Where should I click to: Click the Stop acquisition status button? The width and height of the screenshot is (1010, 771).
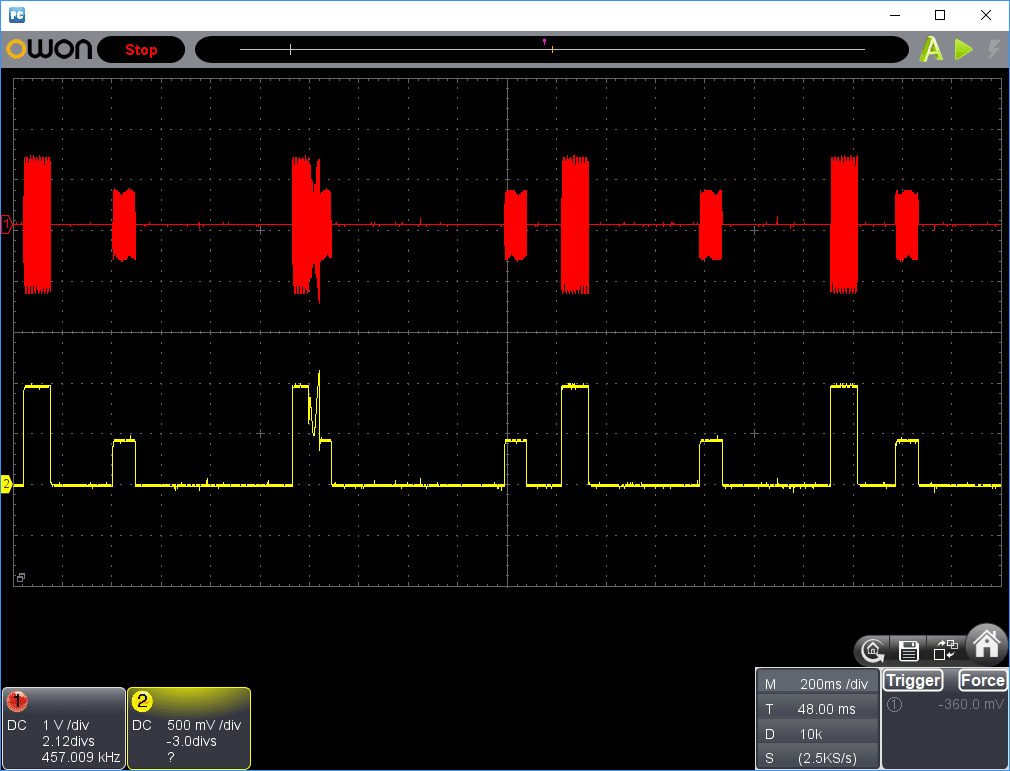click(141, 50)
